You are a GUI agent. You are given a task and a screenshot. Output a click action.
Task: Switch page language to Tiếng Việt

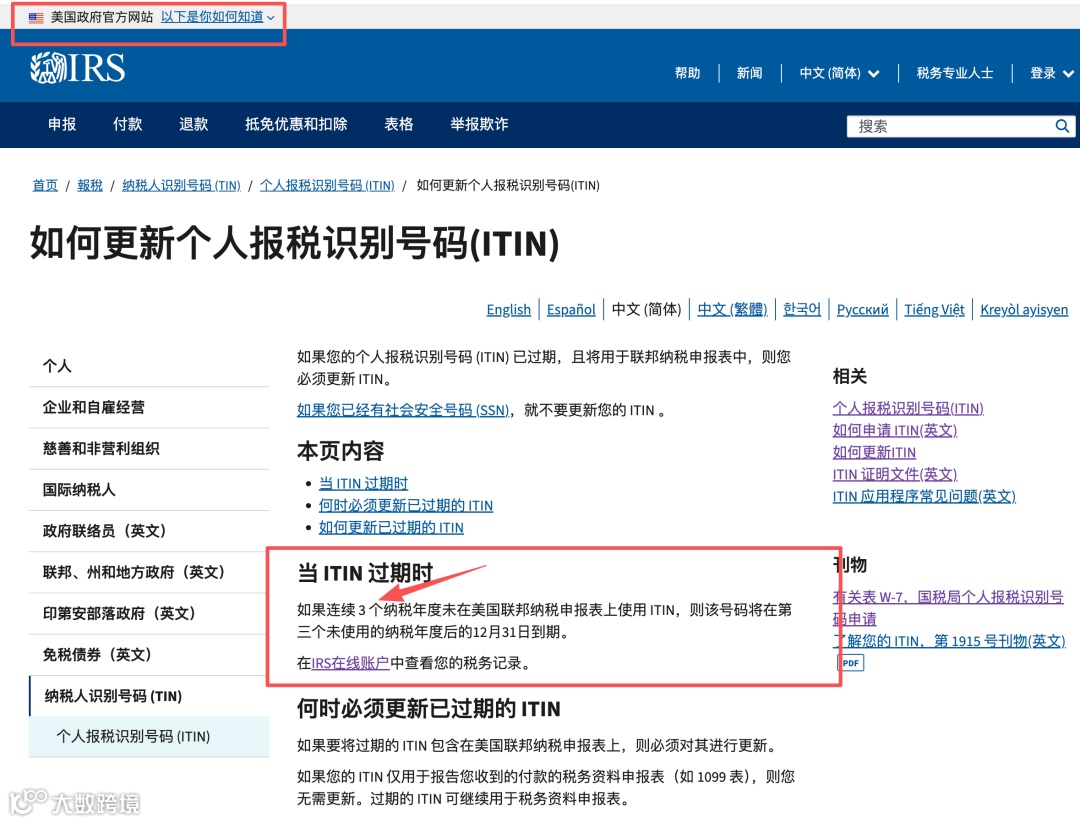(x=934, y=310)
